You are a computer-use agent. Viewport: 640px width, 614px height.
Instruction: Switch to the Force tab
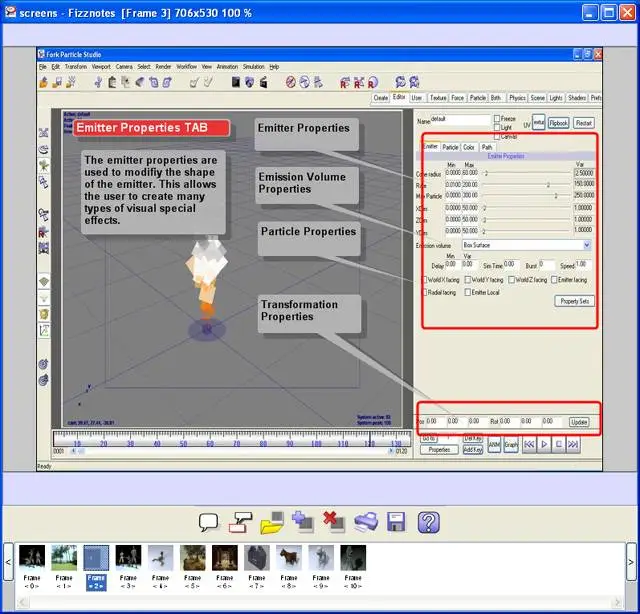click(x=458, y=98)
